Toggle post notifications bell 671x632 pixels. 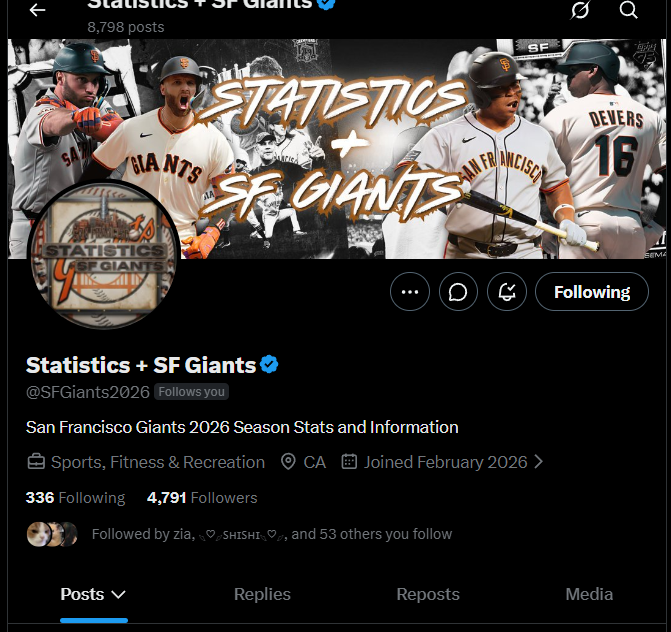(507, 292)
